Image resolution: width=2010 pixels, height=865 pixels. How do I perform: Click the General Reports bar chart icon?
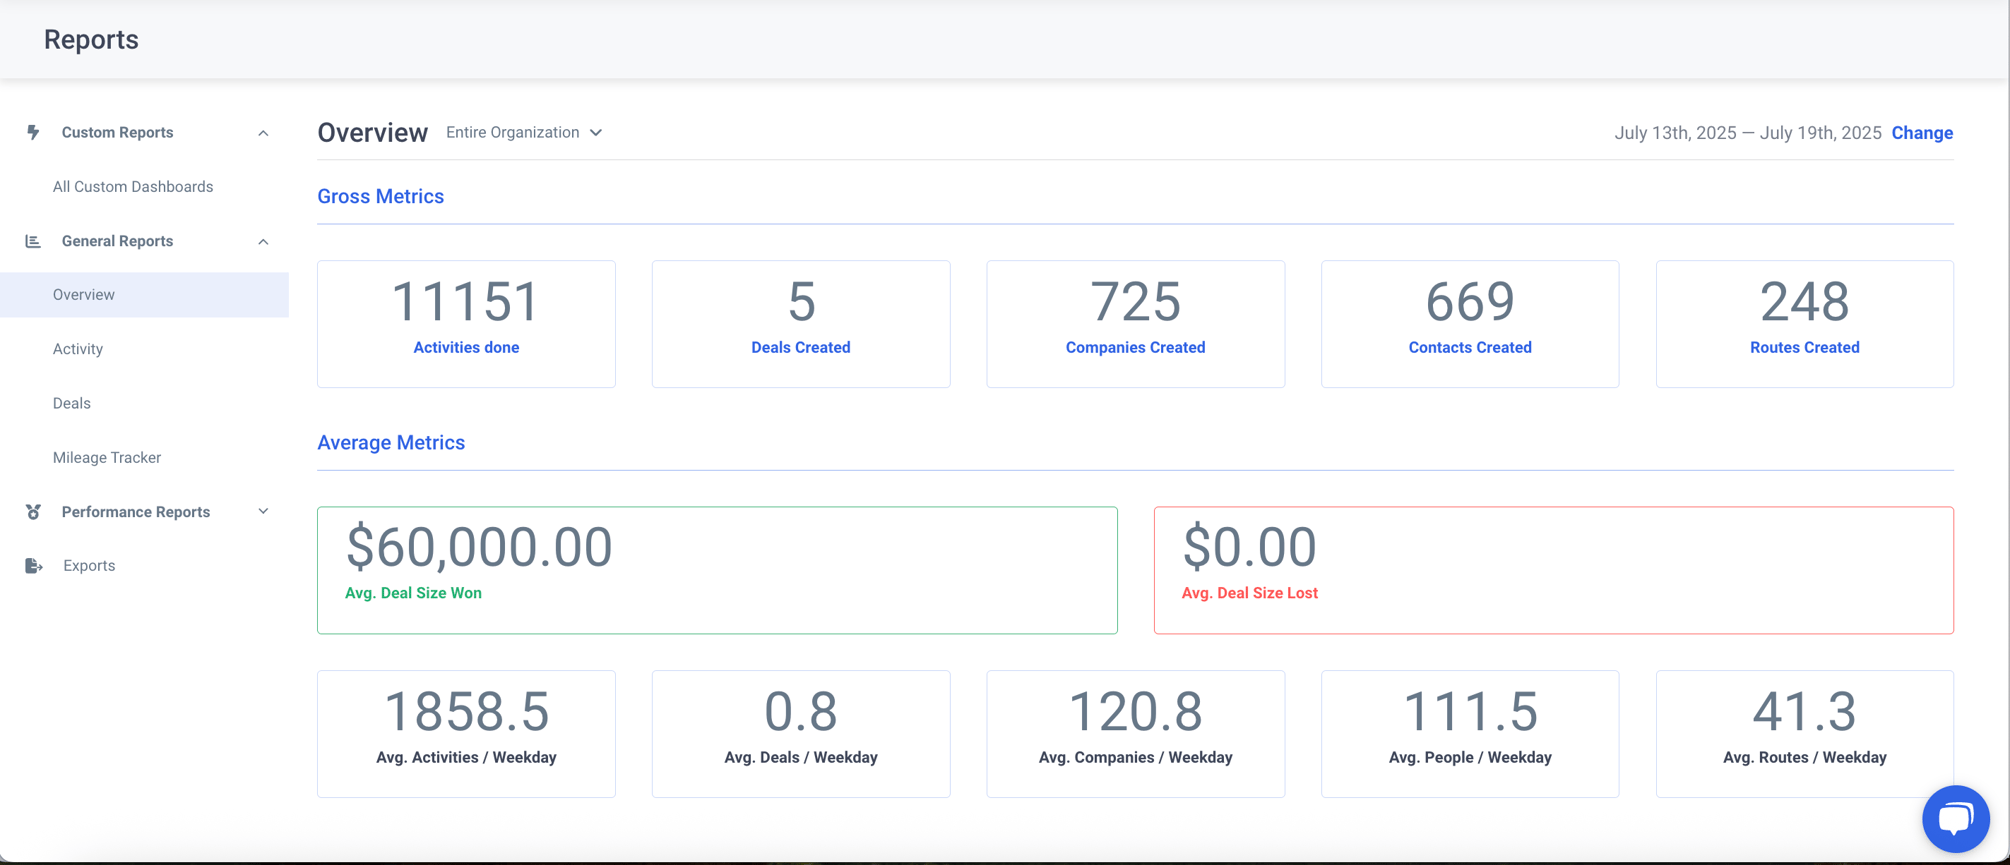point(33,241)
